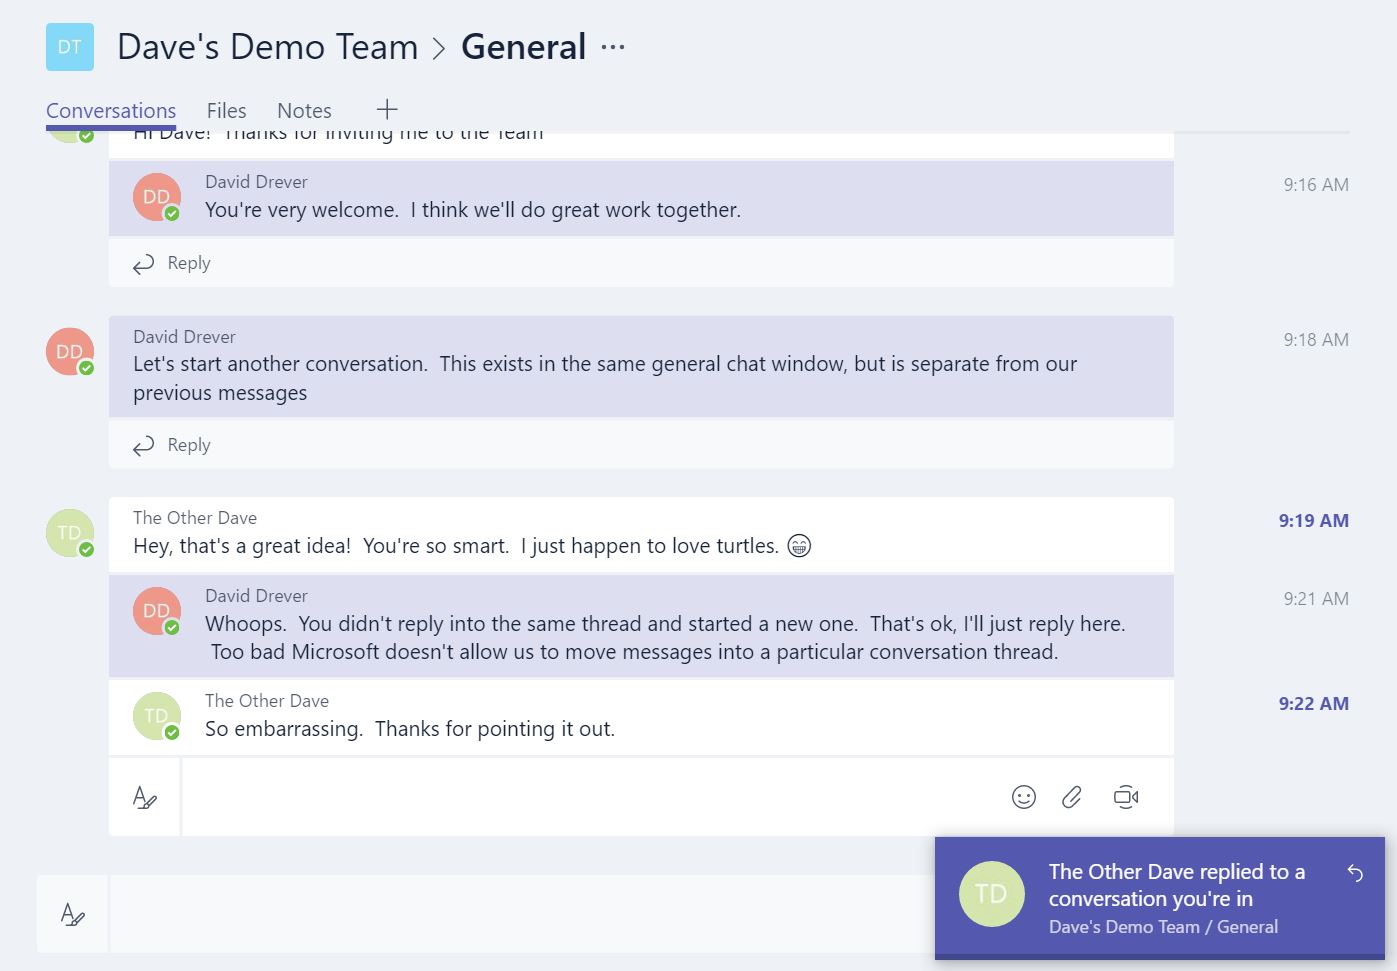Click the 9:18 AM timestamp
Viewport: 1397px width, 971px height.
(1316, 340)
